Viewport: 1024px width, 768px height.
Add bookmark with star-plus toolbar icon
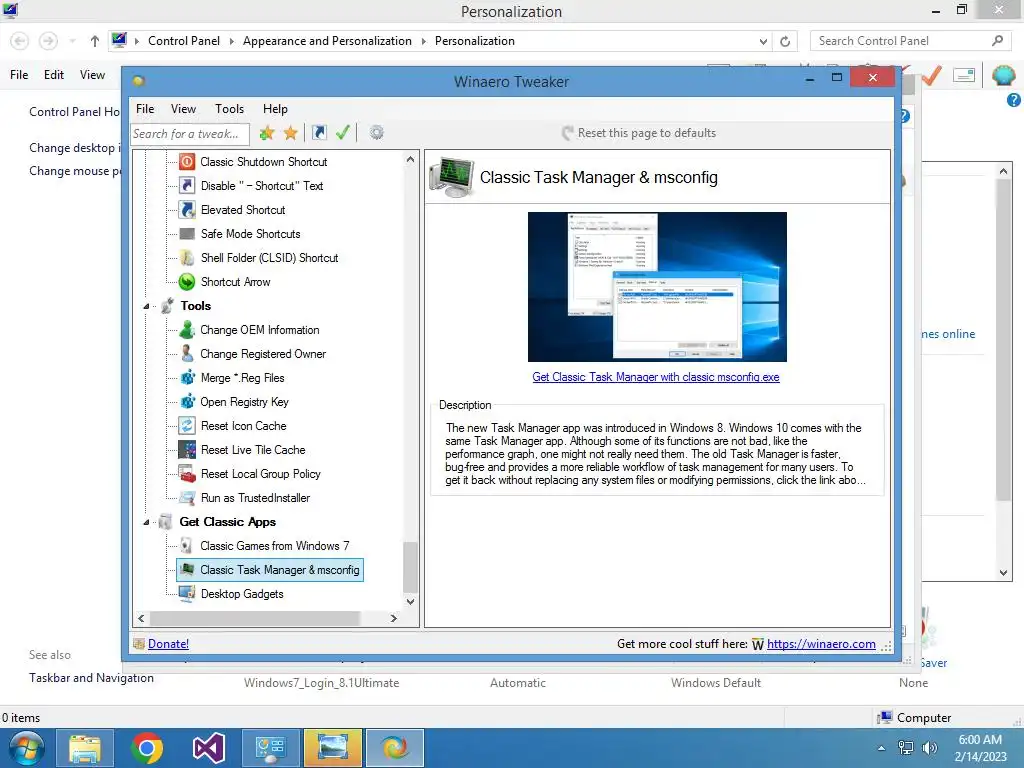(266, 133)
